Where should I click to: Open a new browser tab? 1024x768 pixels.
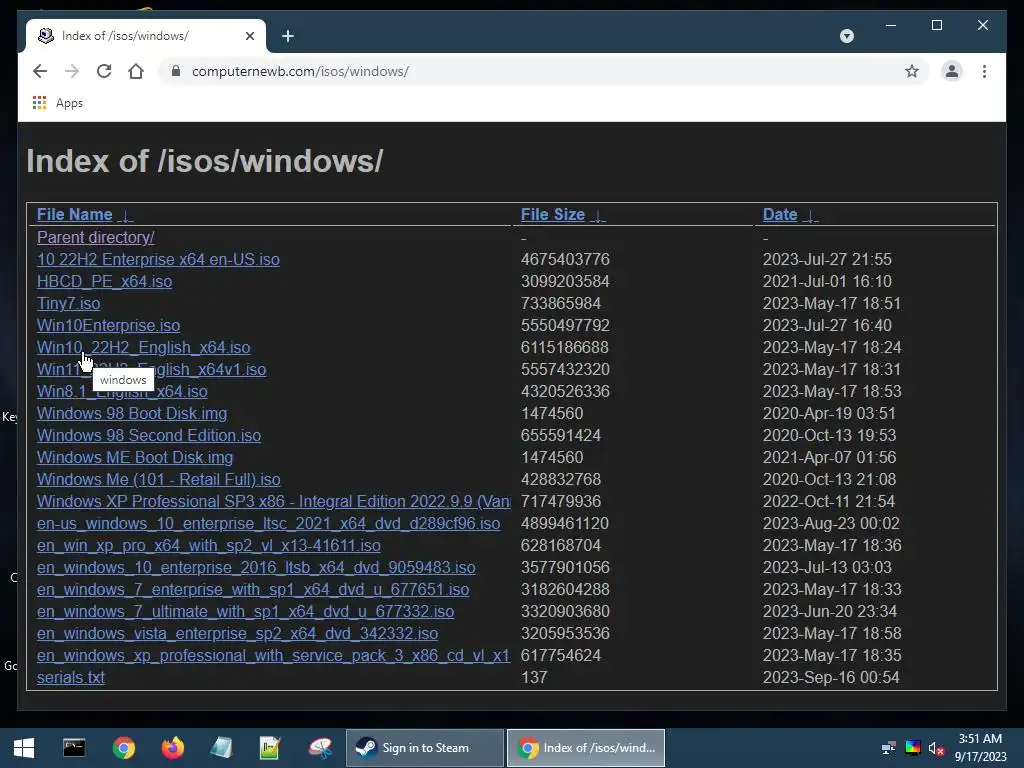(x=287, y=36)
